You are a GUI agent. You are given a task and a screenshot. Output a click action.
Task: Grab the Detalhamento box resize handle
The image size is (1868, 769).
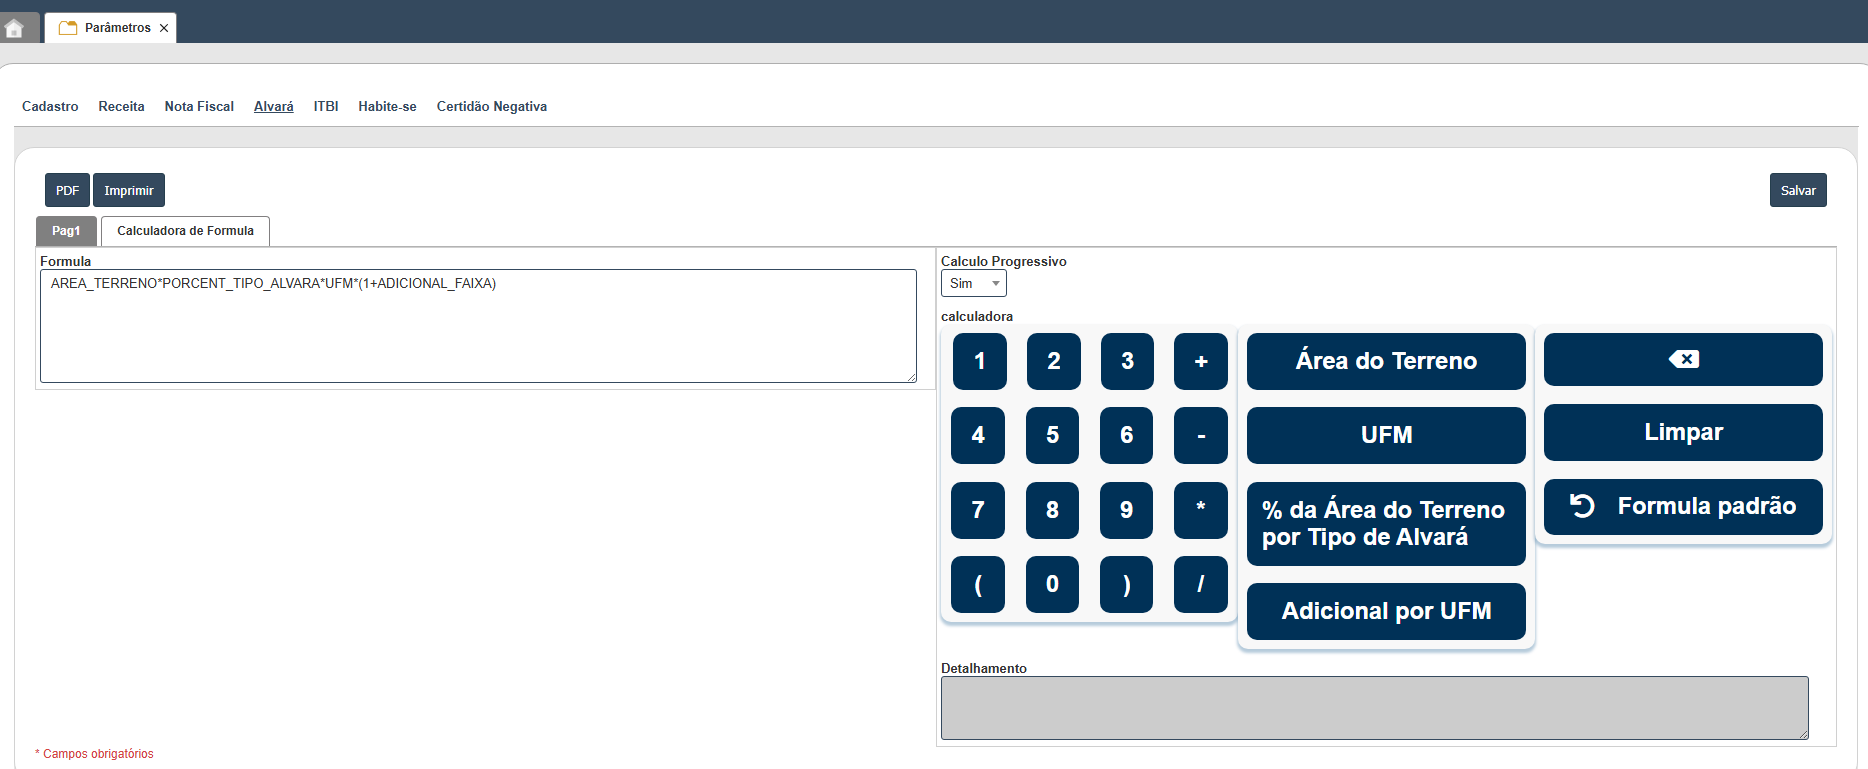coord(1804,735)
